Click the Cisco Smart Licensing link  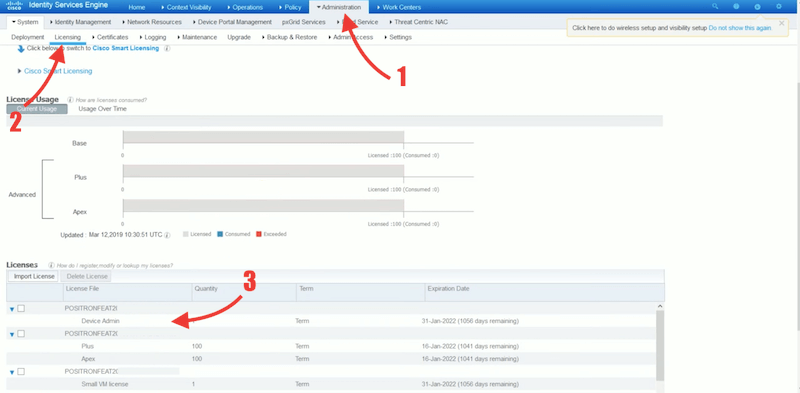coord(58,71)
